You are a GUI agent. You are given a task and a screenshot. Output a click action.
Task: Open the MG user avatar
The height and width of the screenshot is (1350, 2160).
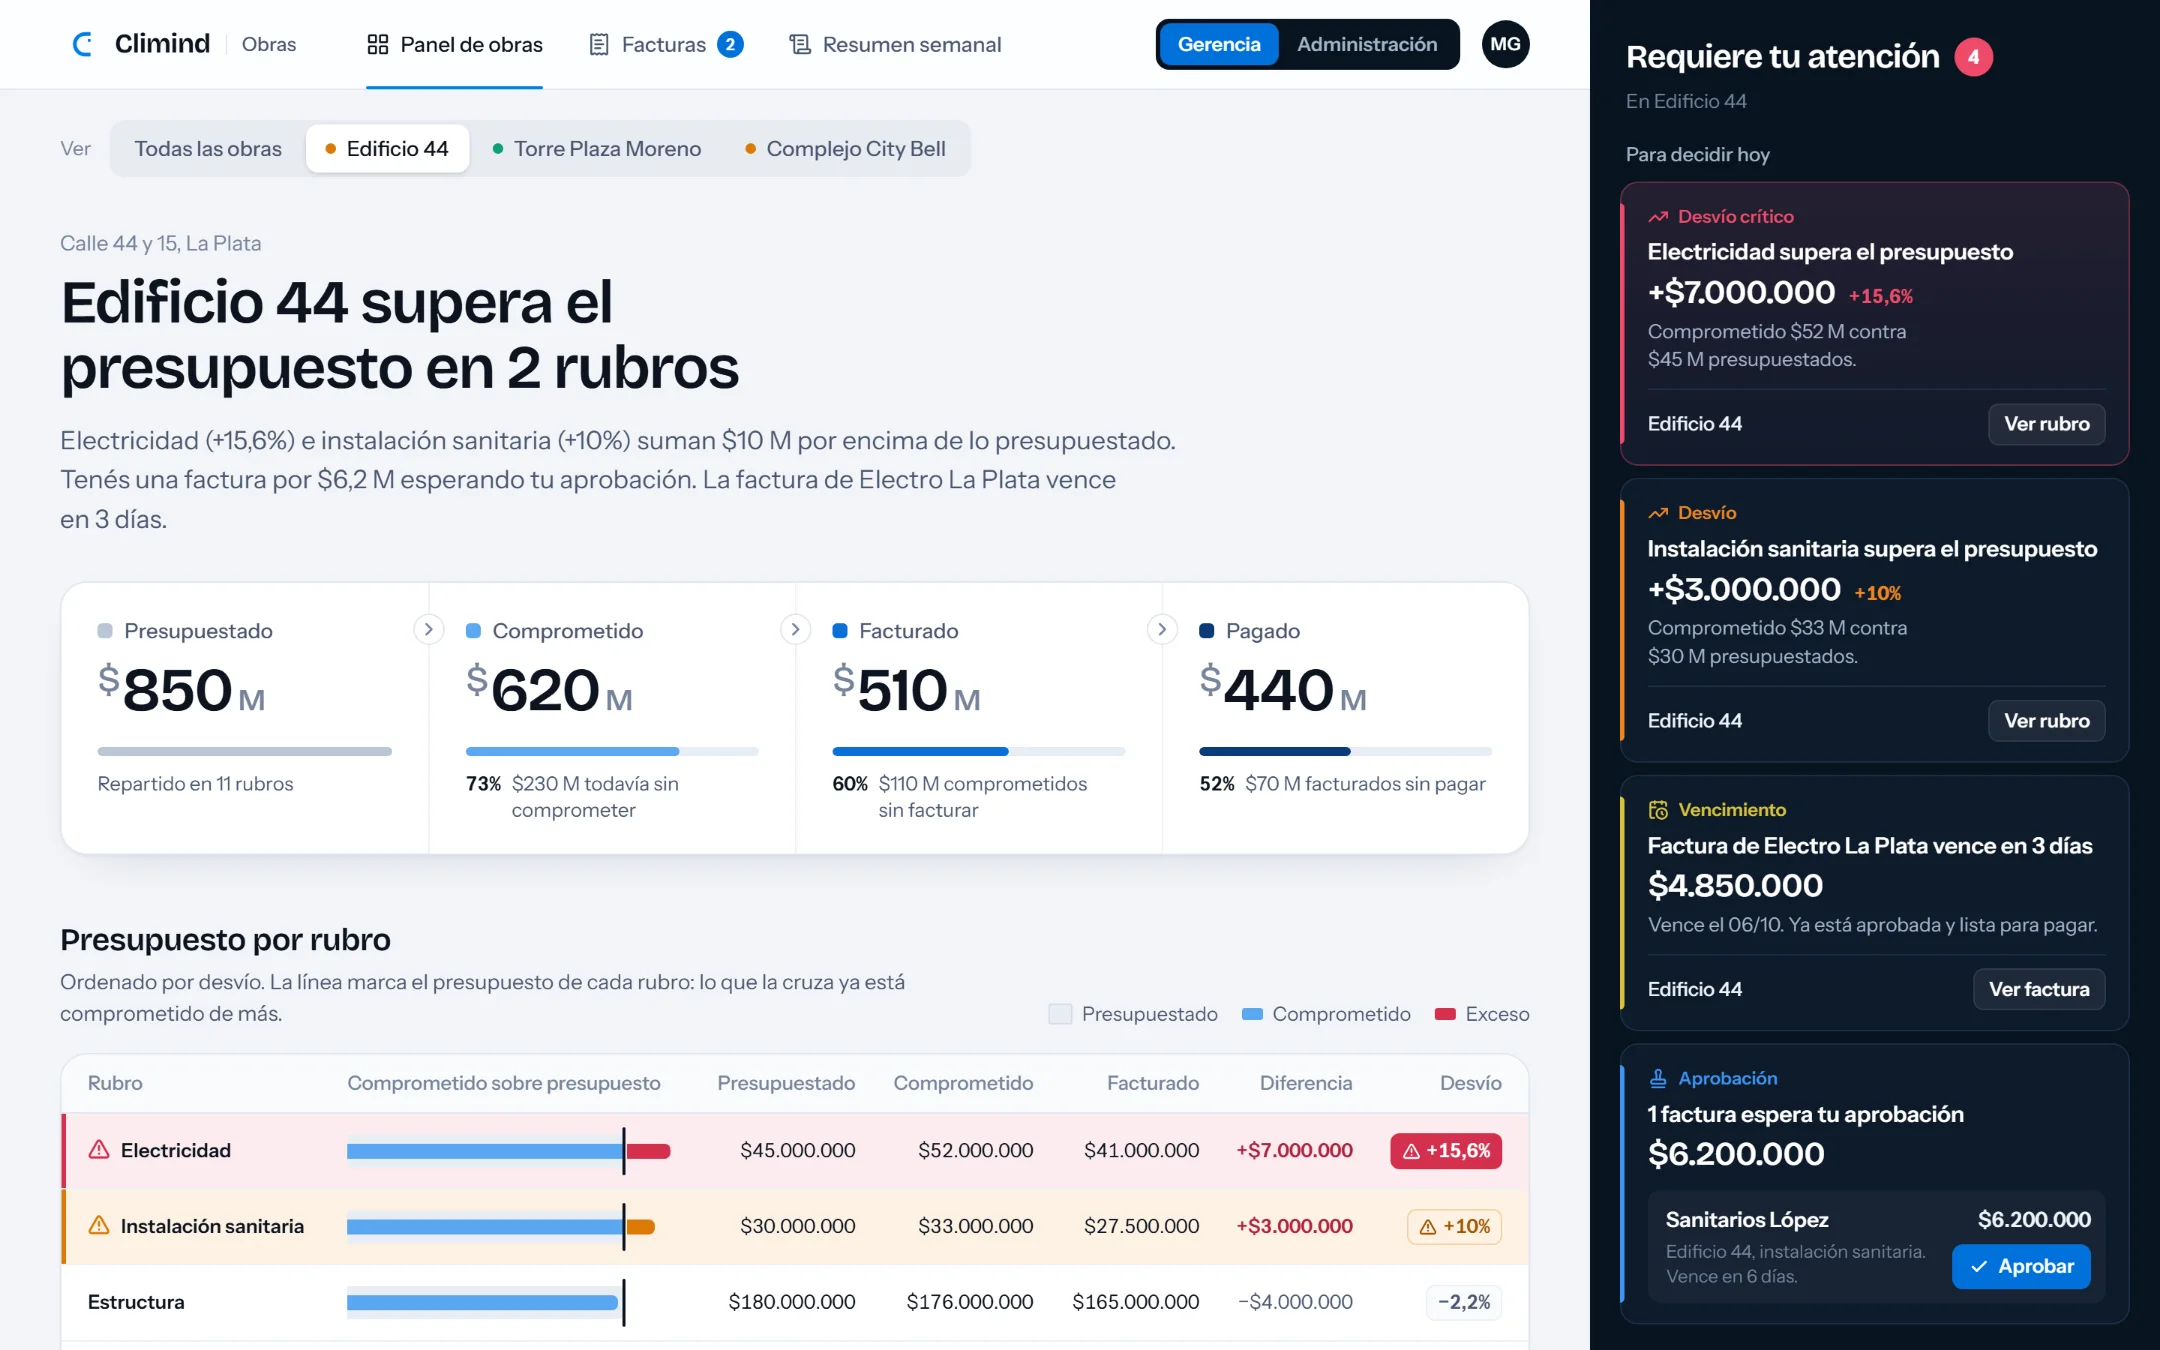pos(1505,44)
